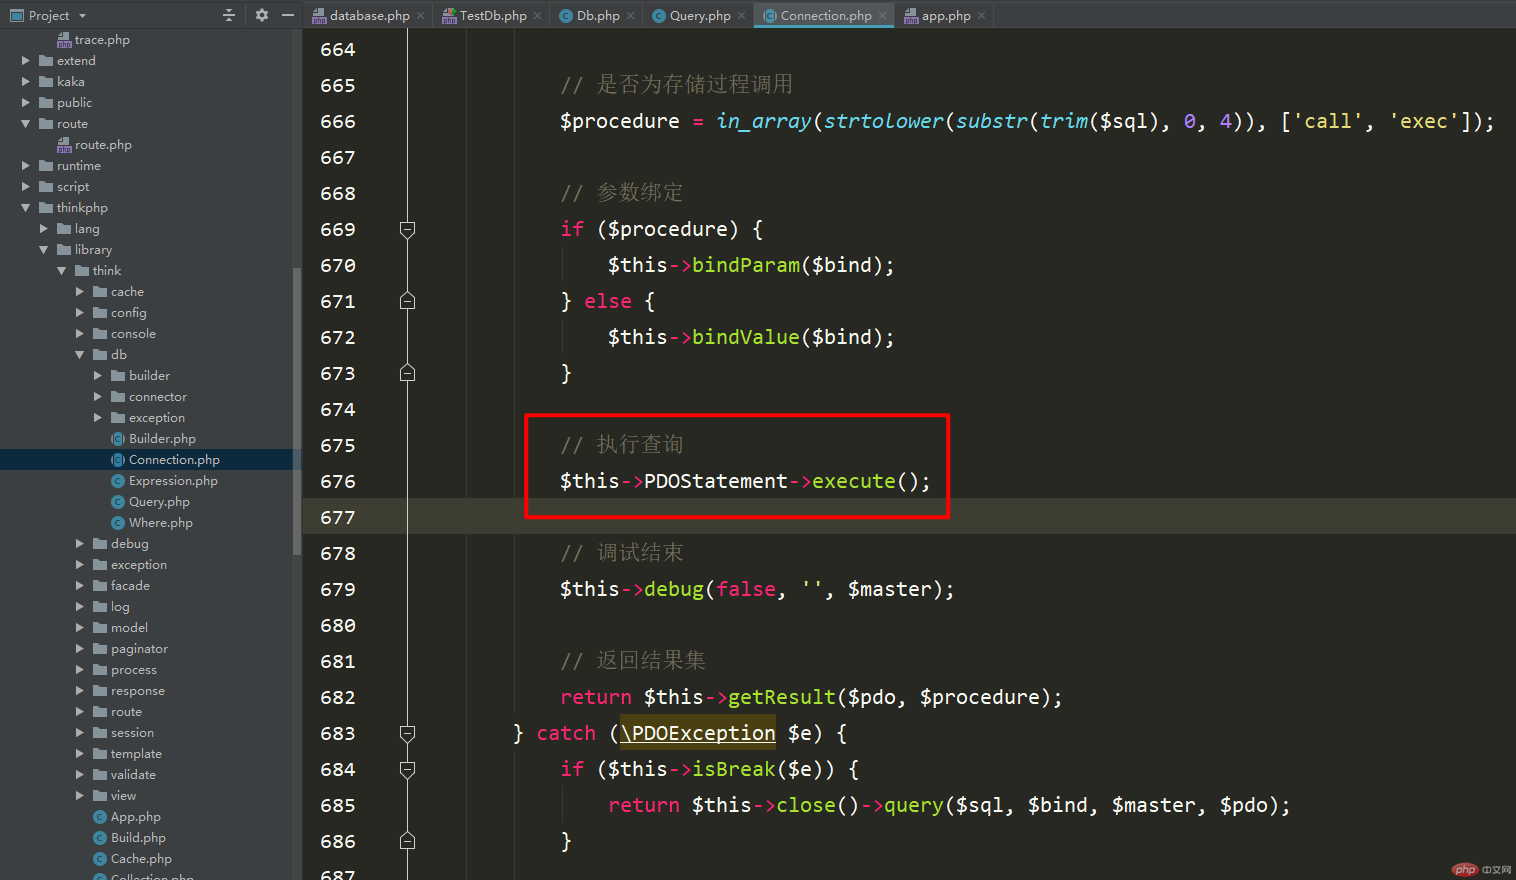The image size is (1516, 880).
Task: Toggle code fold marker on line 673
Action: (x=407, y=373)
